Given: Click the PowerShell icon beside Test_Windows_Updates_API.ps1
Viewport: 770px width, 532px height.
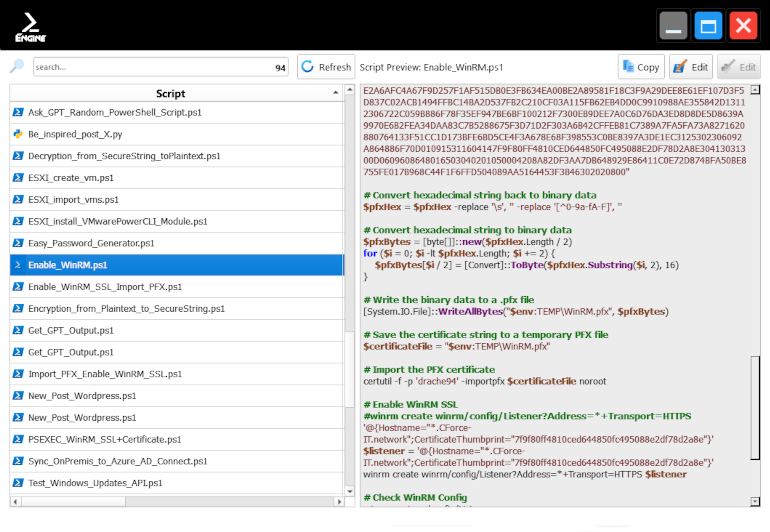Looking at the screenshot, I should tap(18, 483).
